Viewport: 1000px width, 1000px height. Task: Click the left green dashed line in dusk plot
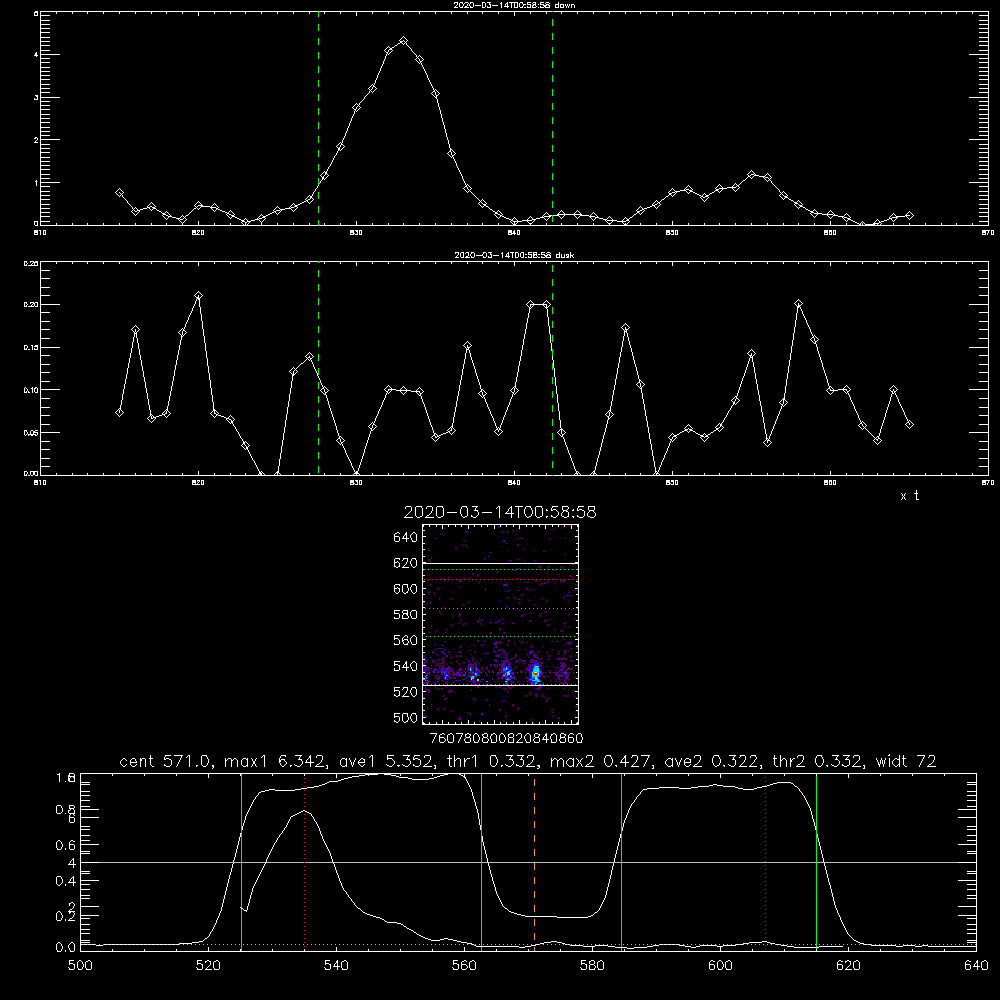tap(318, 368)
